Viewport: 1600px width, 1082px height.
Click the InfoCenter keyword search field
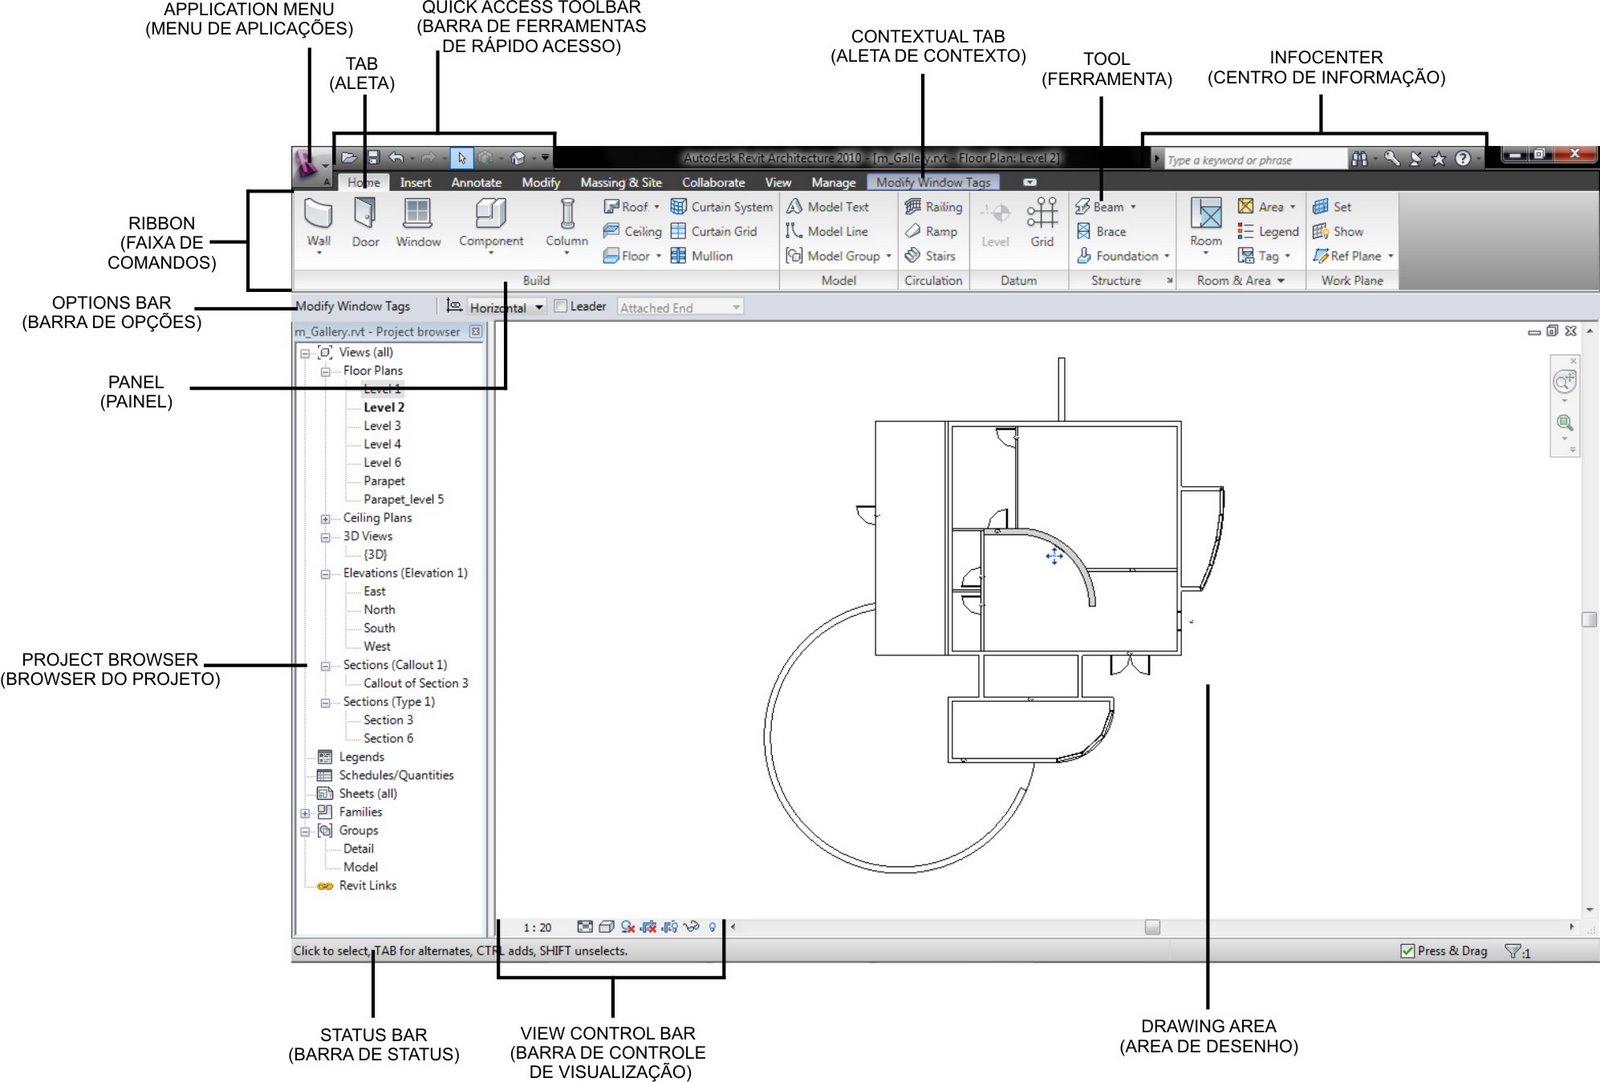[1256, 159]
